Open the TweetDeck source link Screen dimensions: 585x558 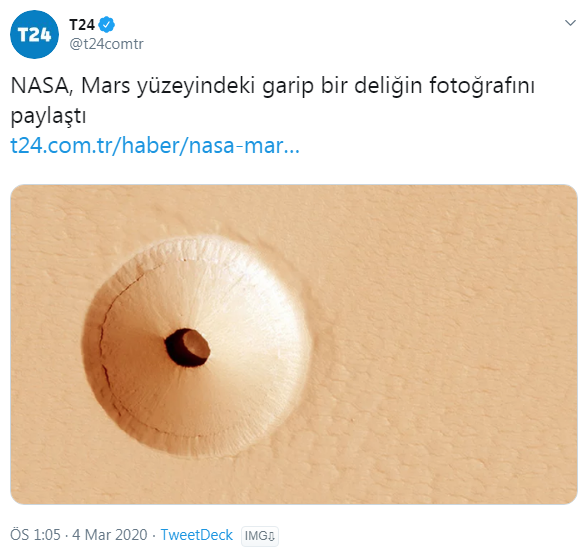coord(197,535)
